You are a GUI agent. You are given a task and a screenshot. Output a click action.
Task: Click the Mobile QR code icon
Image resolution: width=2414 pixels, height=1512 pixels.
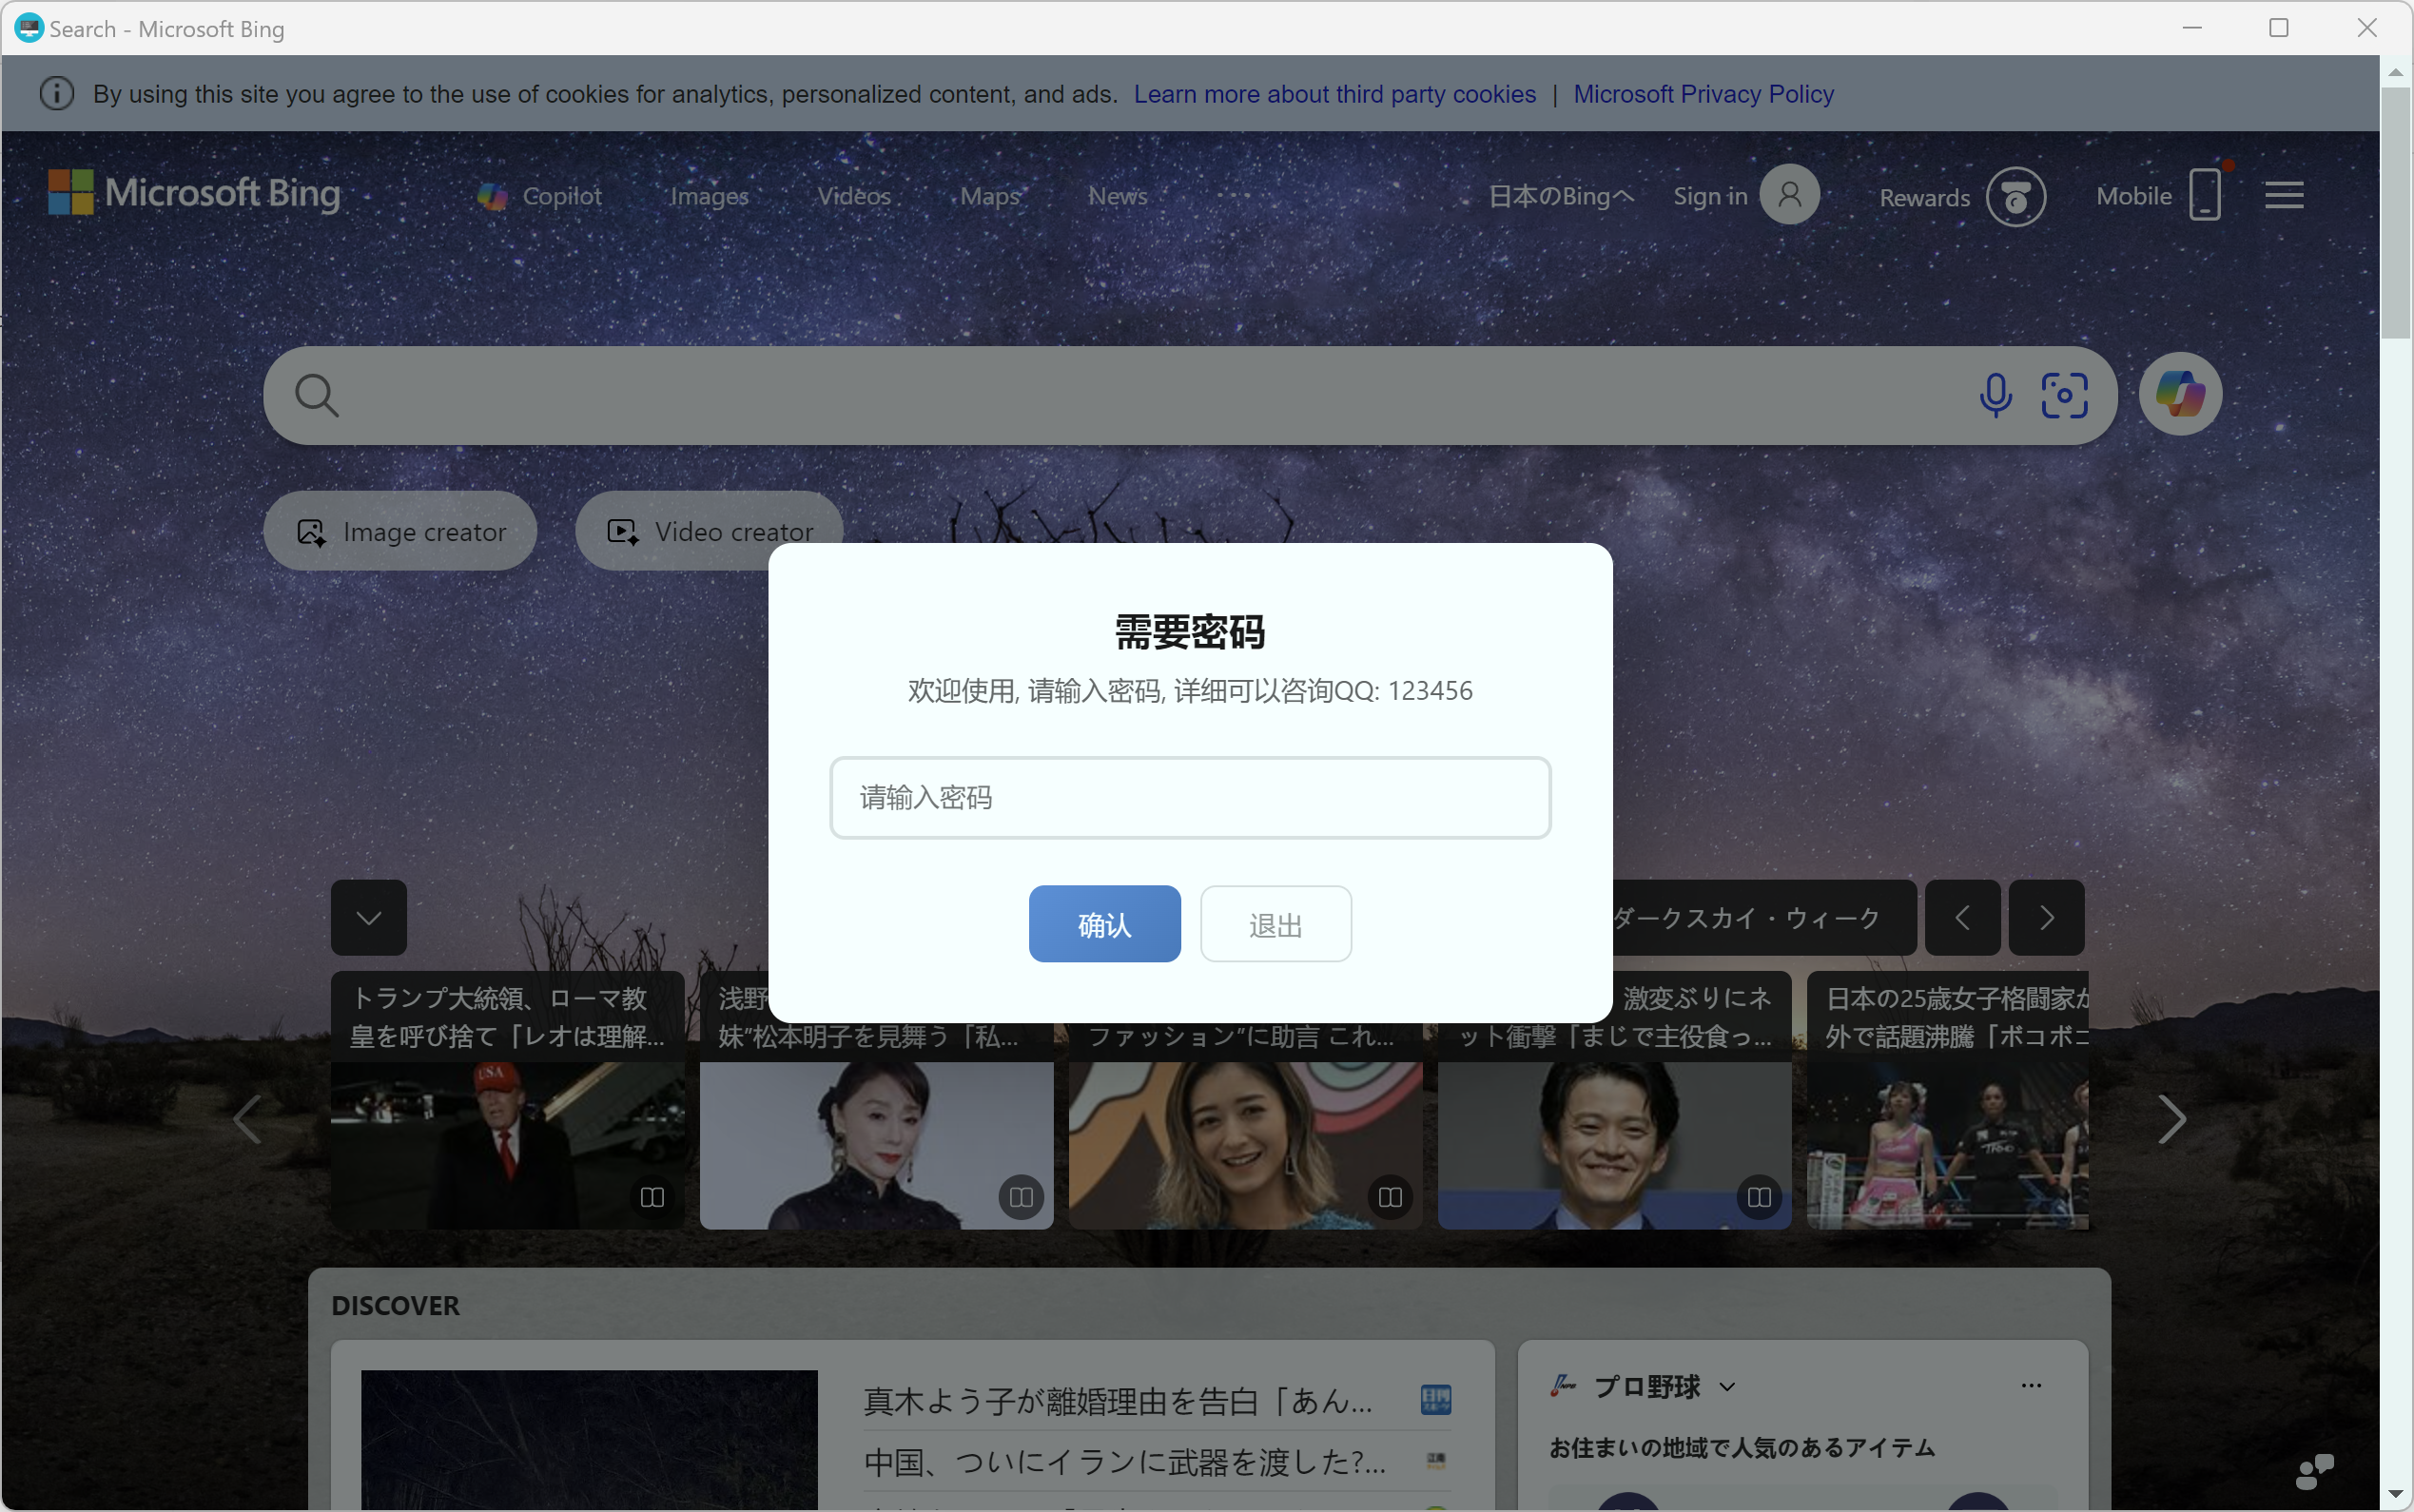pos(2207,194)
